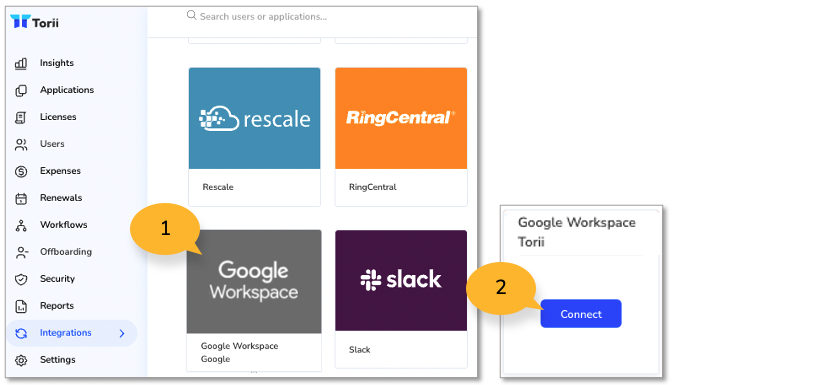The image size is (826, 385).
Task: Click the Integrations sync icon
Action: click(21, 333)
